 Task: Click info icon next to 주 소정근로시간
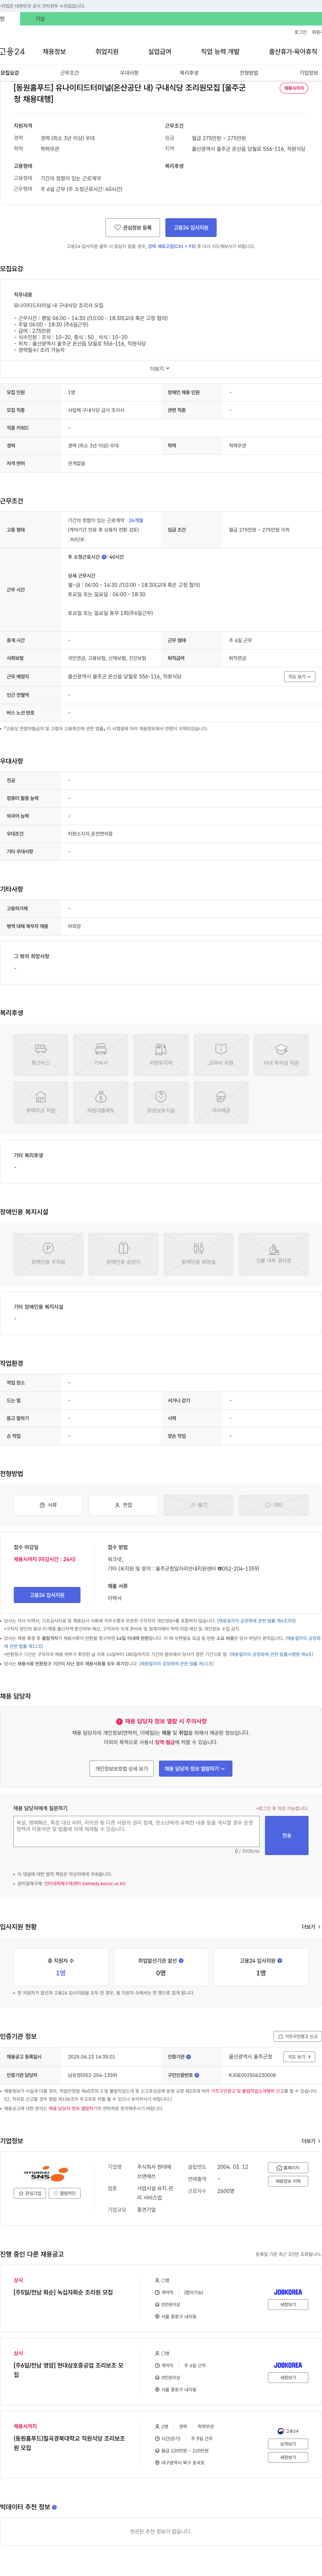pos(104,557)
